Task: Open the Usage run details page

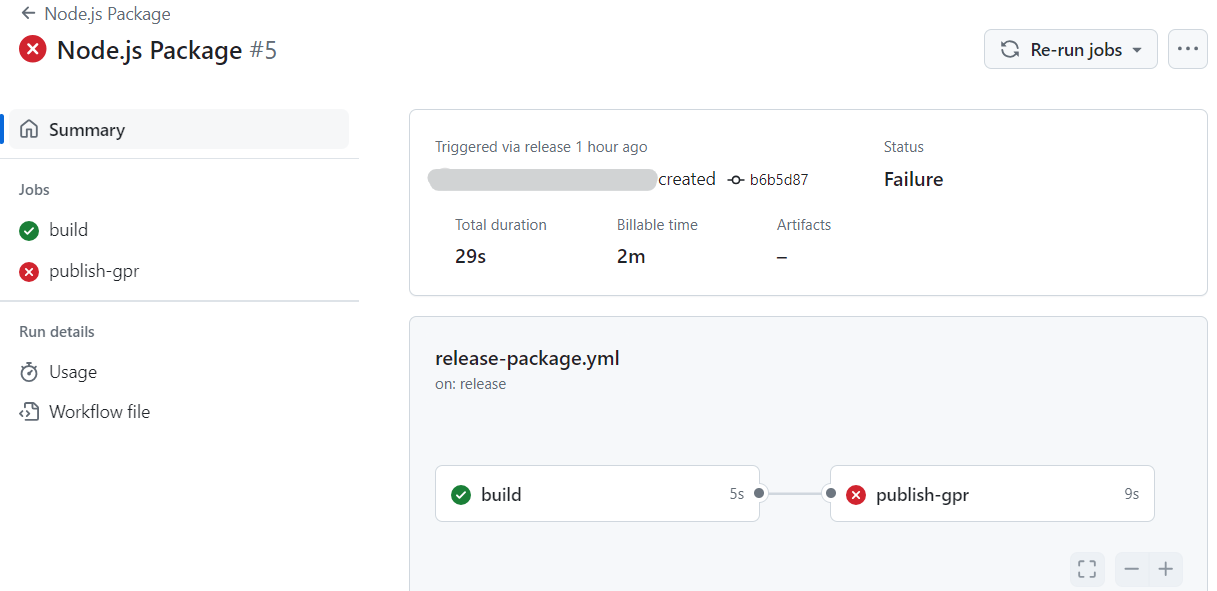Action: [71, 371]
